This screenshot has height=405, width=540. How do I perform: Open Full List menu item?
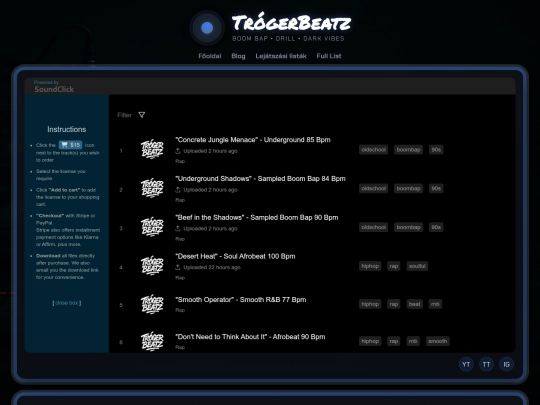(x=329, y=56)
